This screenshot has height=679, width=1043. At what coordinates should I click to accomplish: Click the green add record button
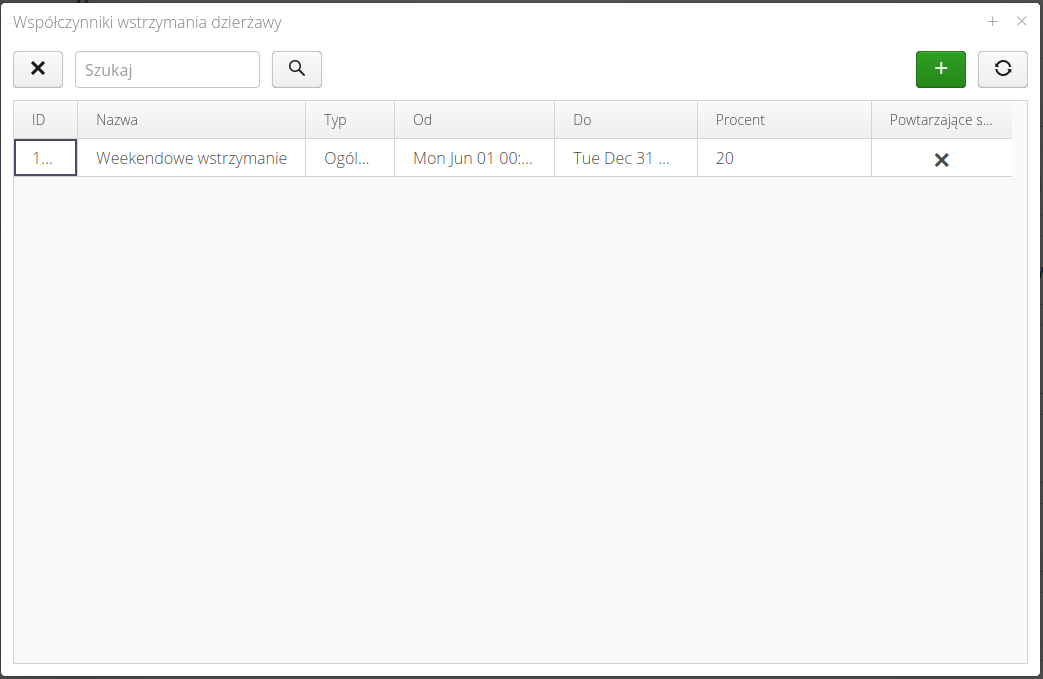940,69
